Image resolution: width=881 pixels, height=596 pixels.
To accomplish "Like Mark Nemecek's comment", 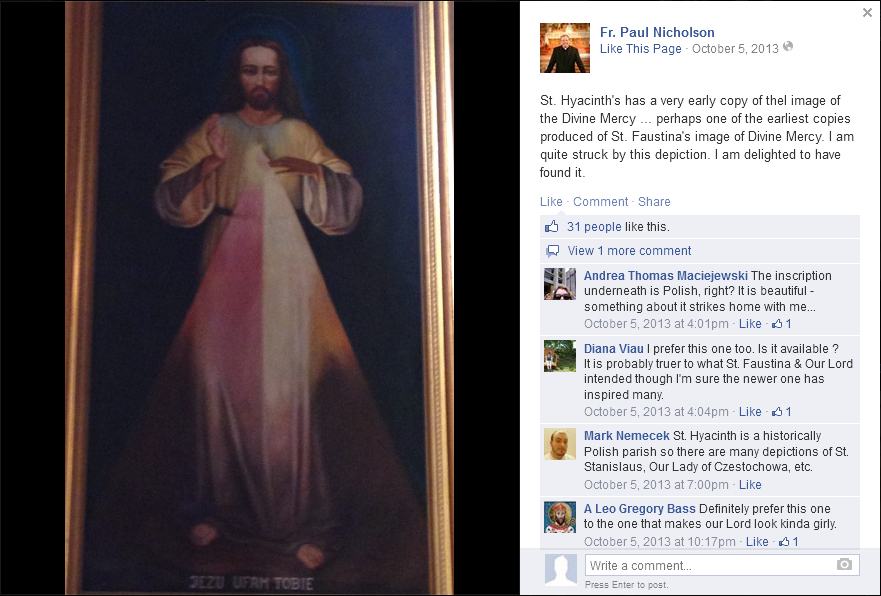I will point(750,485).
